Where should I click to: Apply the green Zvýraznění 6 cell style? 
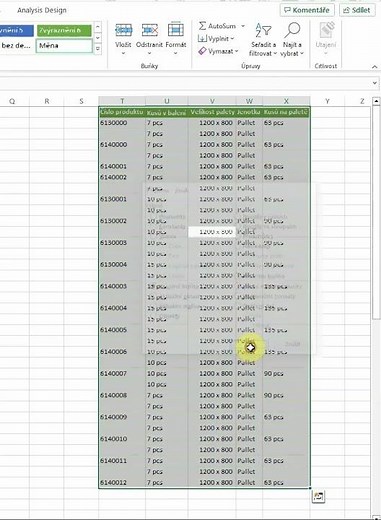pos(64,31)
